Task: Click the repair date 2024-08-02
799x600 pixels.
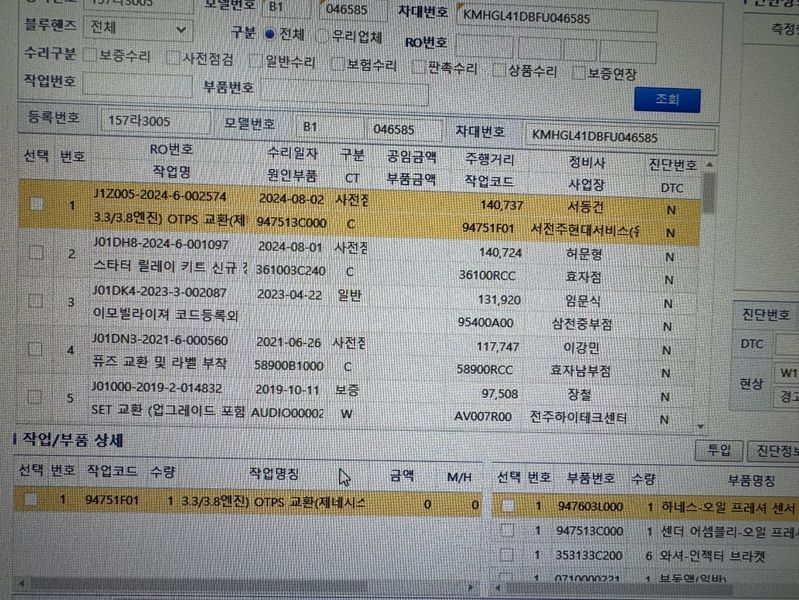Action: tap(290, 199)
